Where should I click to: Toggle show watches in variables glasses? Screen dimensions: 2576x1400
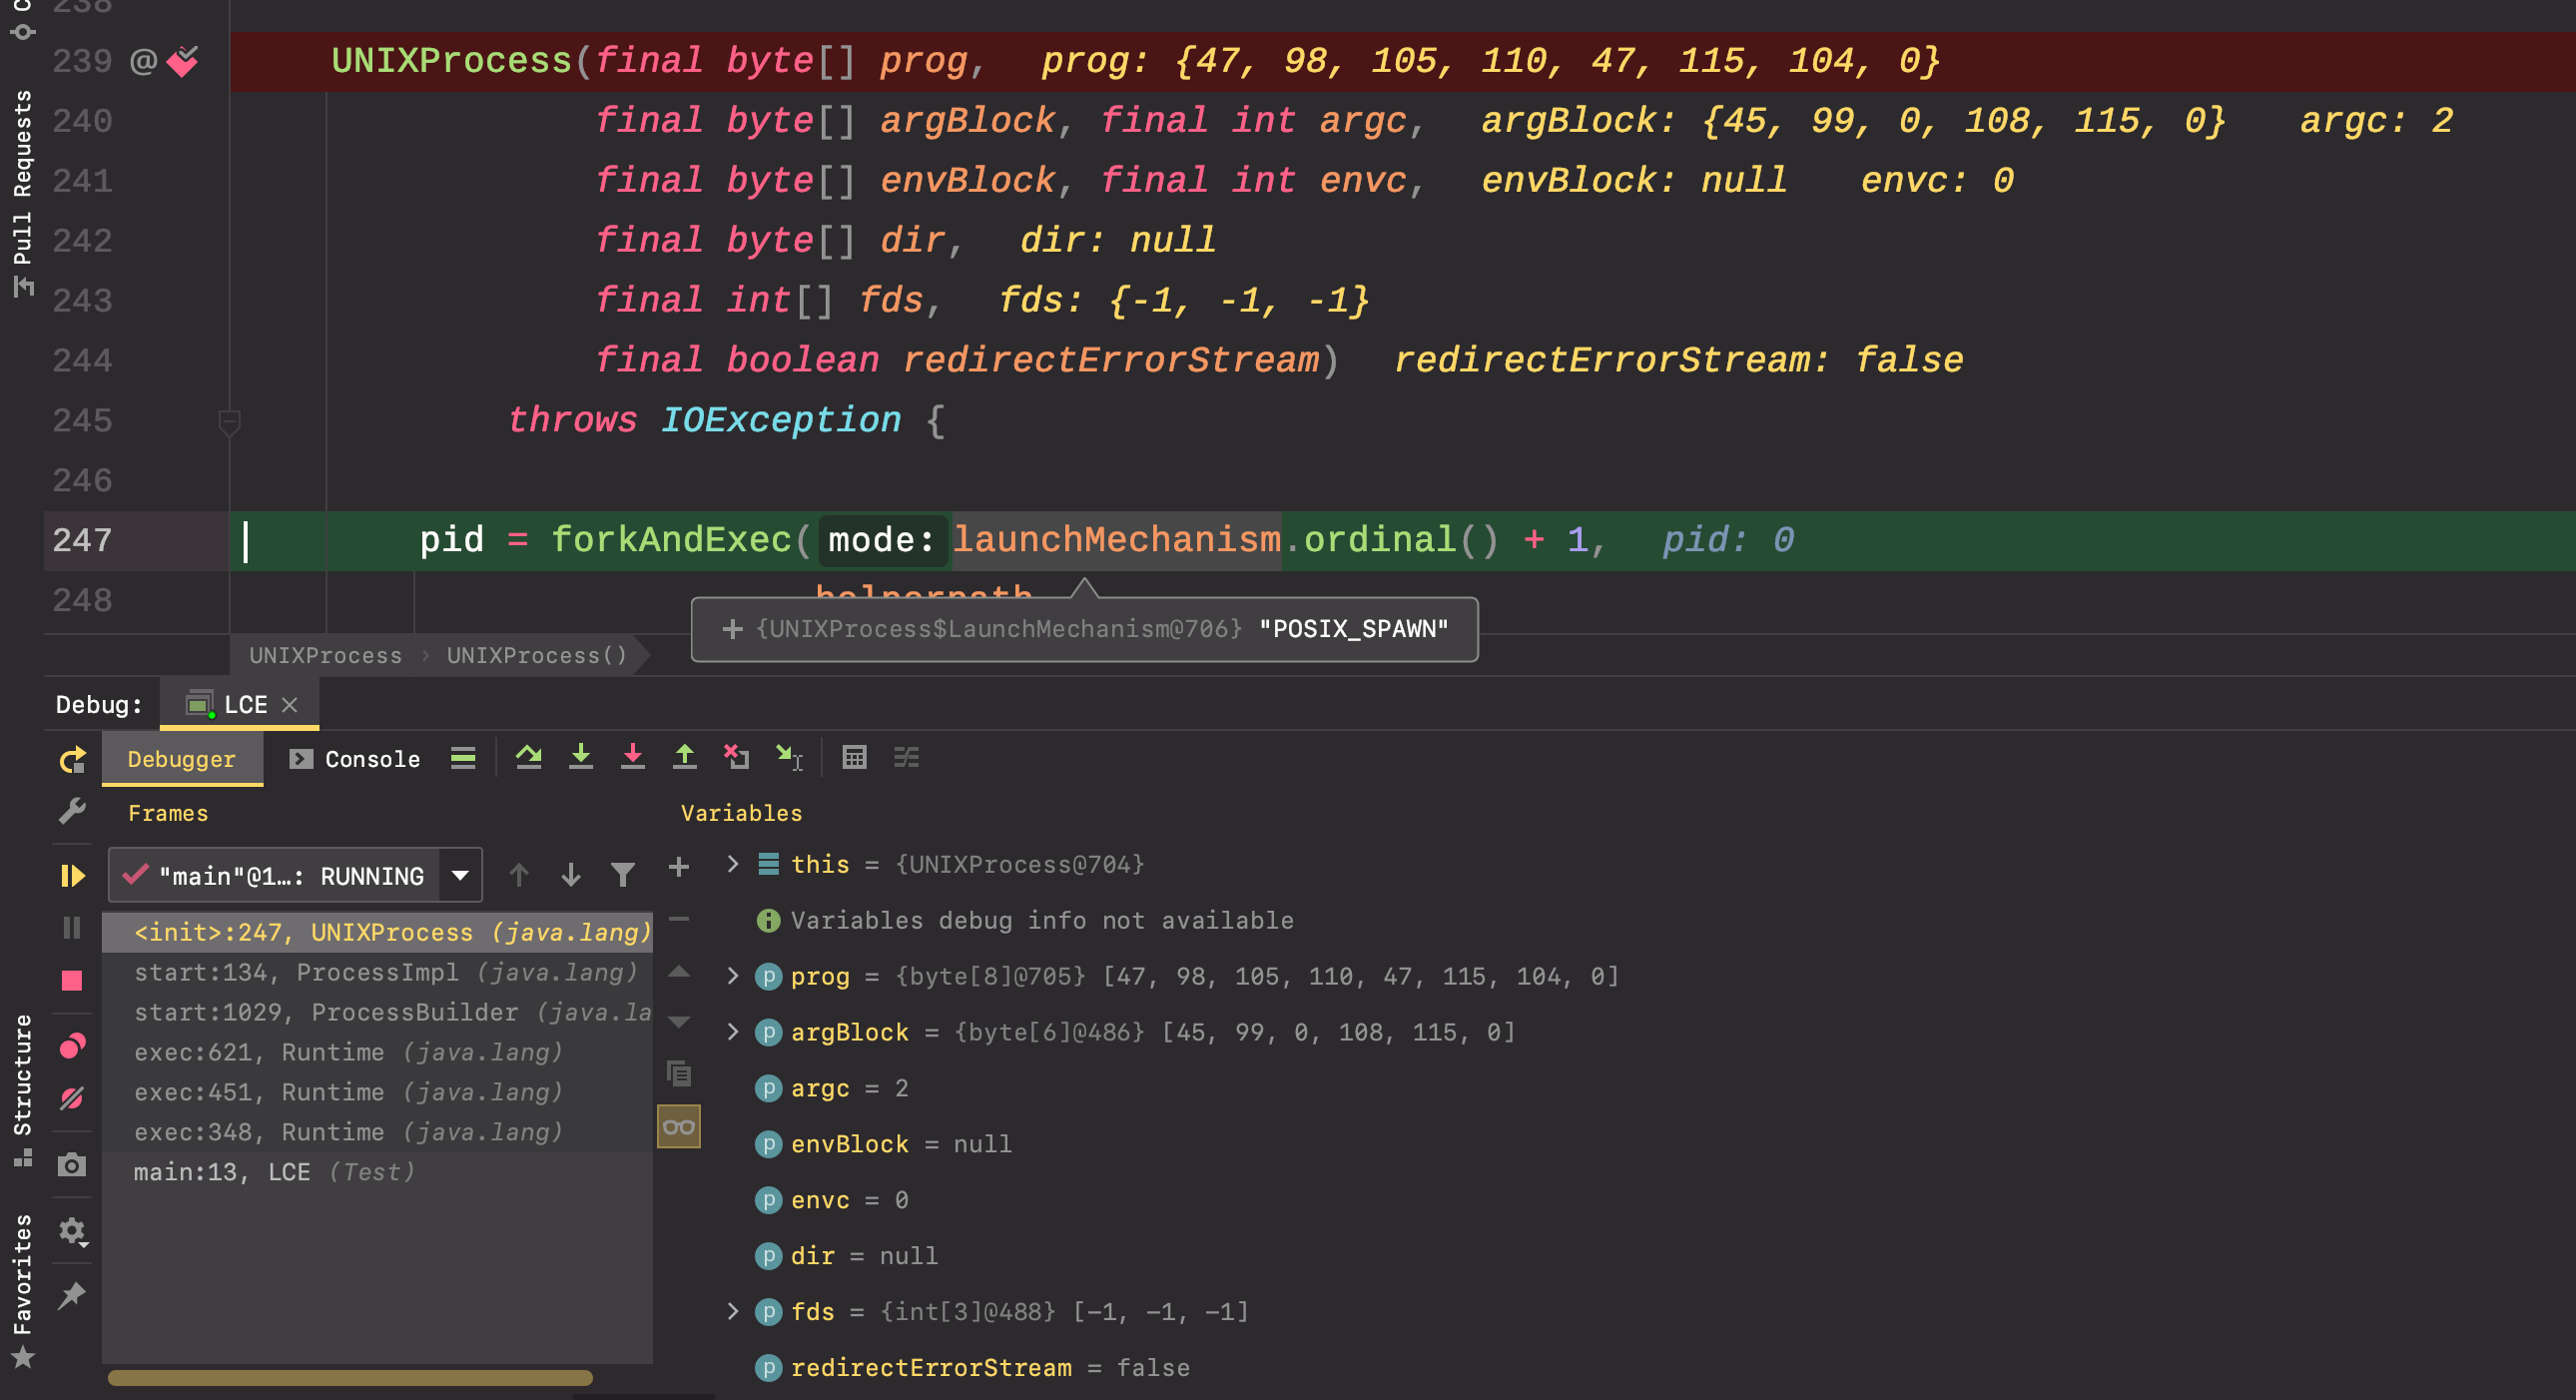[x=679, y=1127]
